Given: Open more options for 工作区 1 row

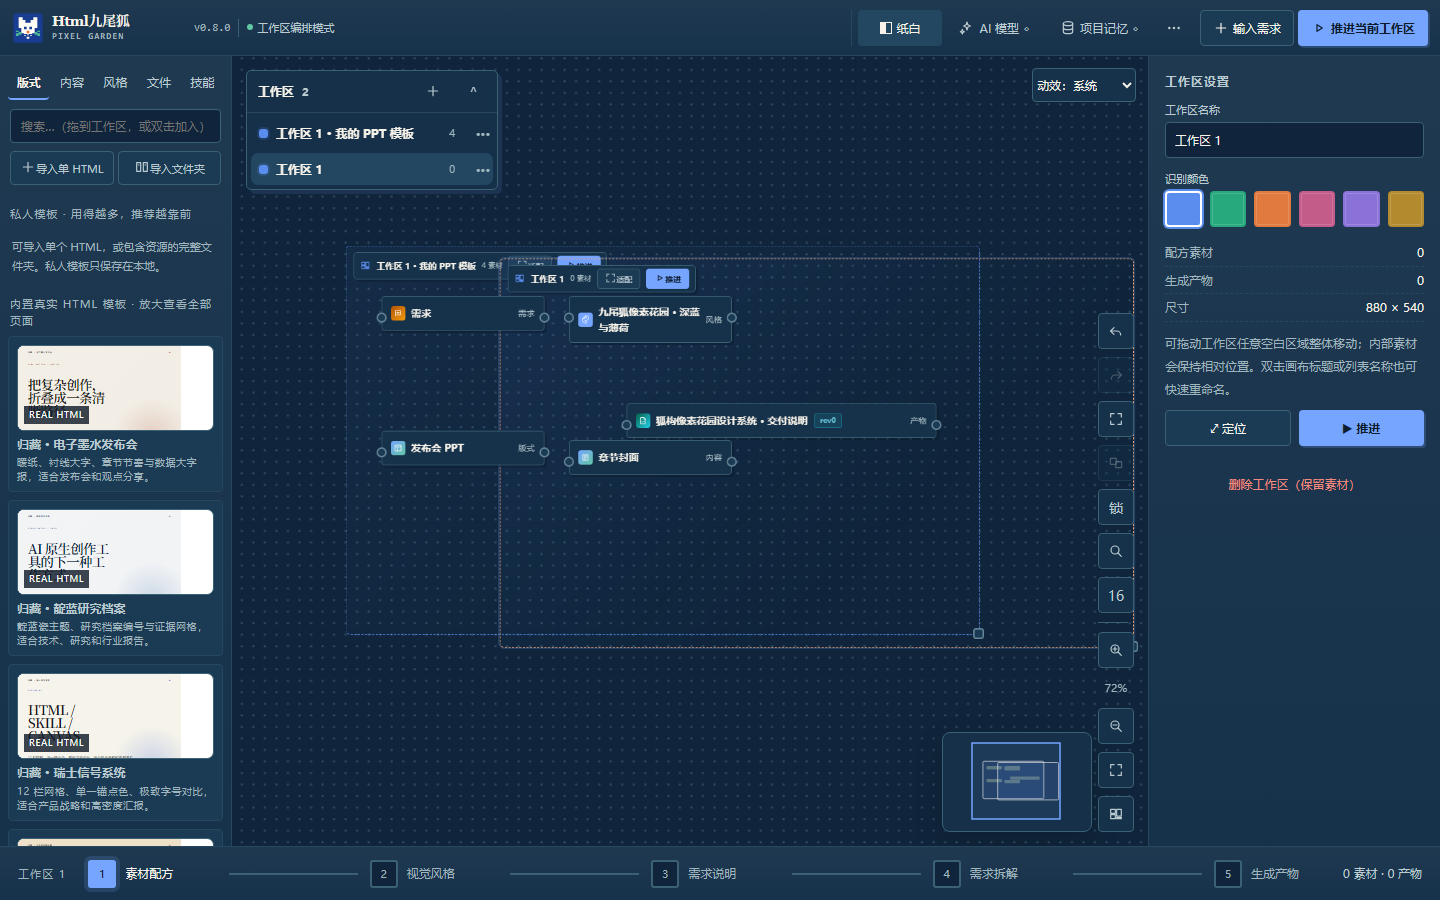Looking at the screenshot, I should (483, 170).
